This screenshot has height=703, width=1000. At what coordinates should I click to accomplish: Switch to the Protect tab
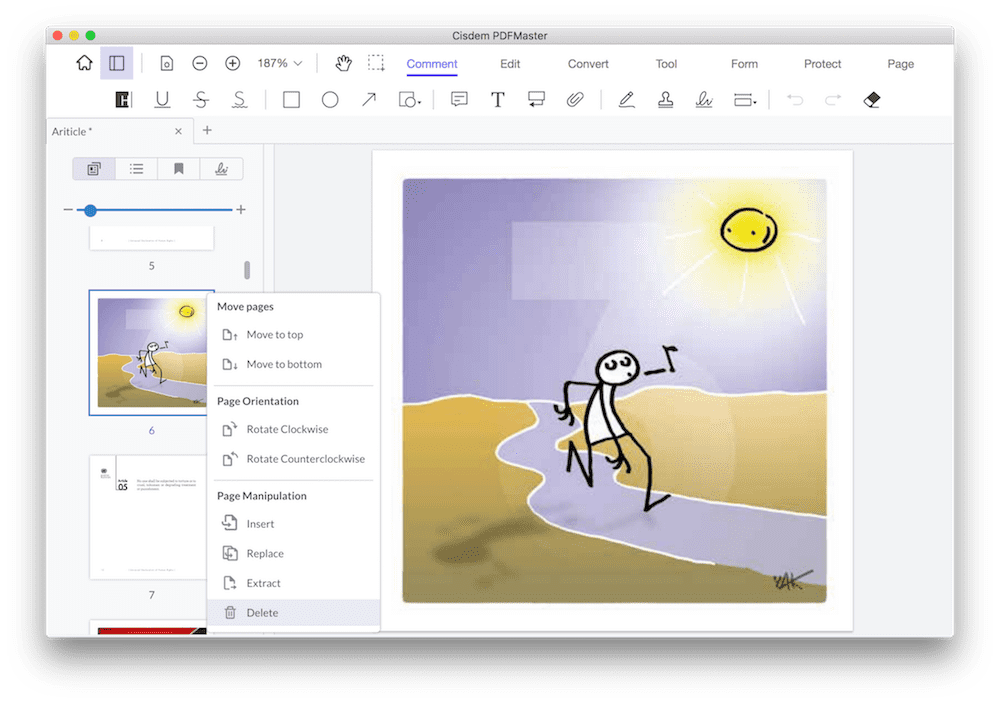(x=822, y=64)
